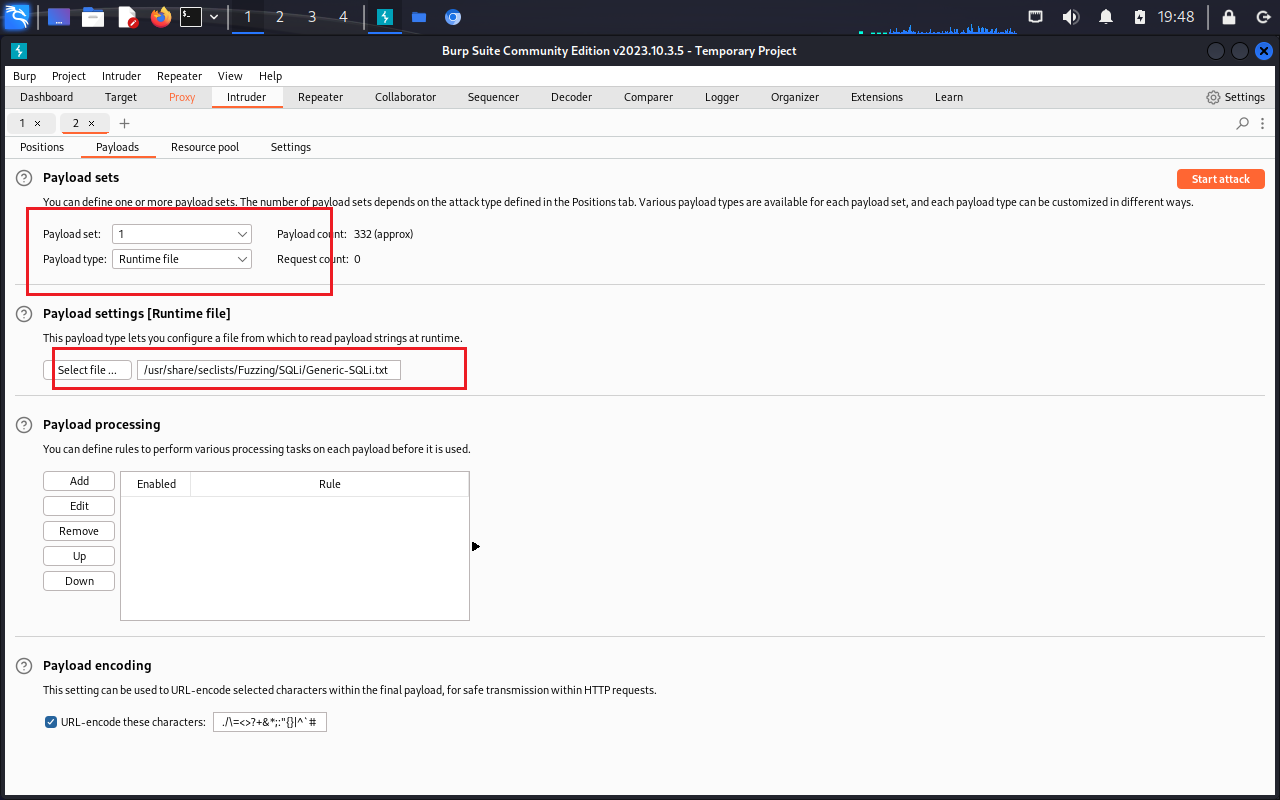Click the show desktop panel icon
The height and width of the screenshot is (800, 1280).
pyautogui.click(x=59, y=17)
